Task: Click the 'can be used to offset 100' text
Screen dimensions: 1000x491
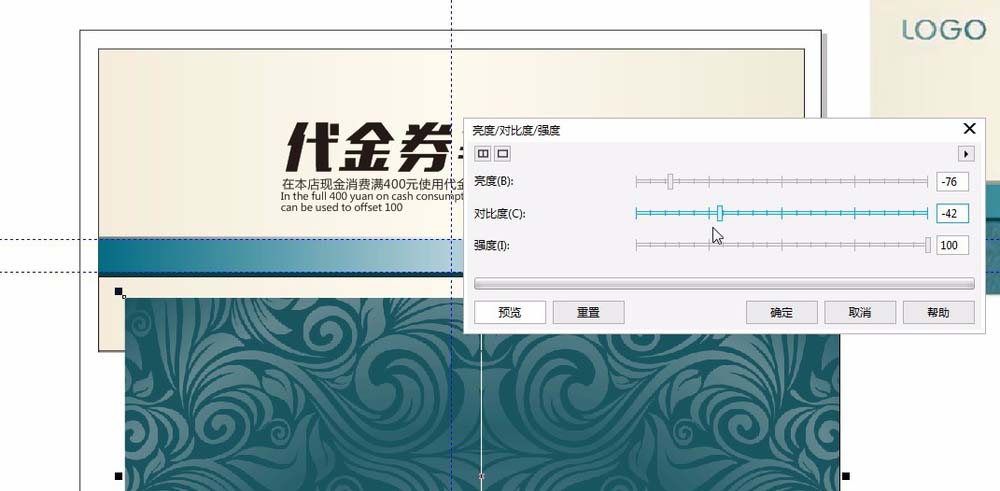Action: coord(342,207)
